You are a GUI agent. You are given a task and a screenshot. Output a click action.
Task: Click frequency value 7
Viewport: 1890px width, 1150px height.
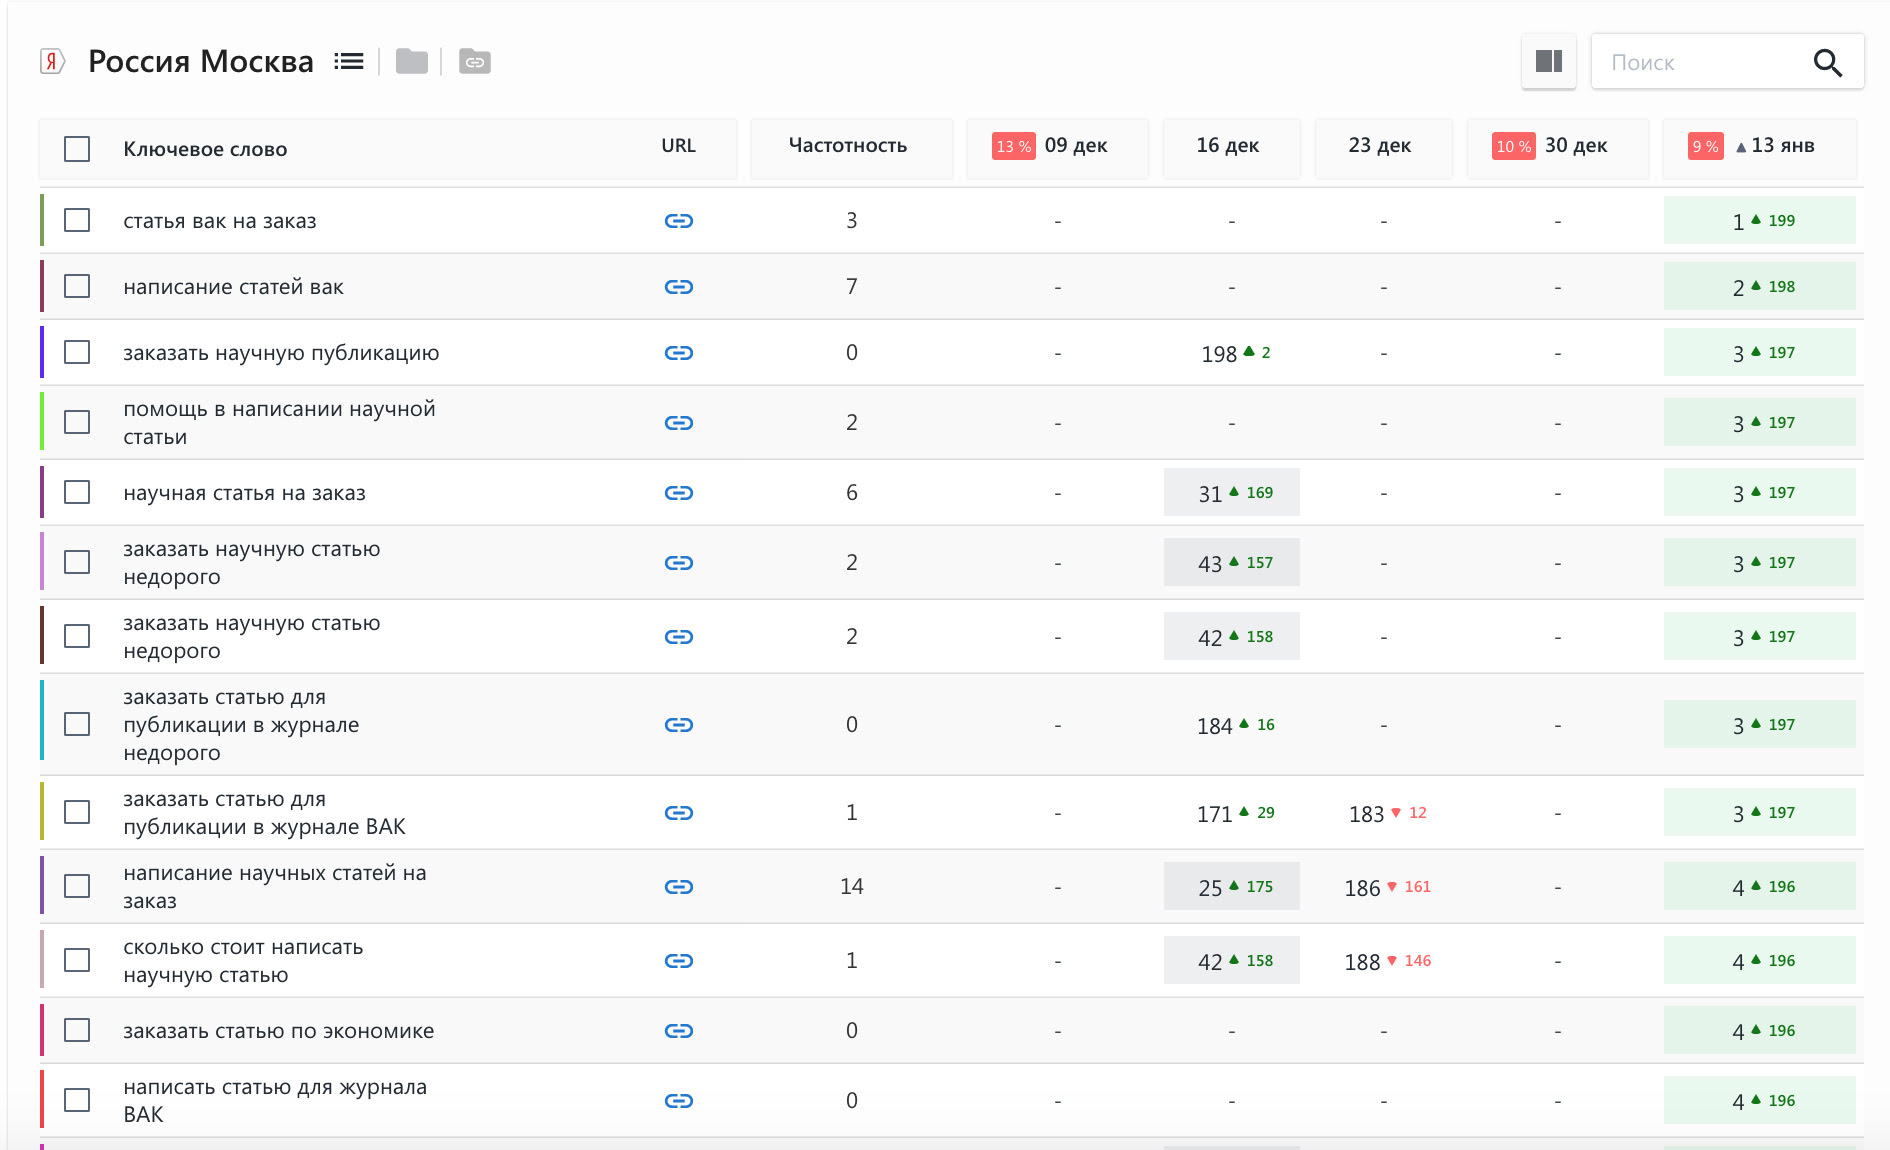coord(851,286)
